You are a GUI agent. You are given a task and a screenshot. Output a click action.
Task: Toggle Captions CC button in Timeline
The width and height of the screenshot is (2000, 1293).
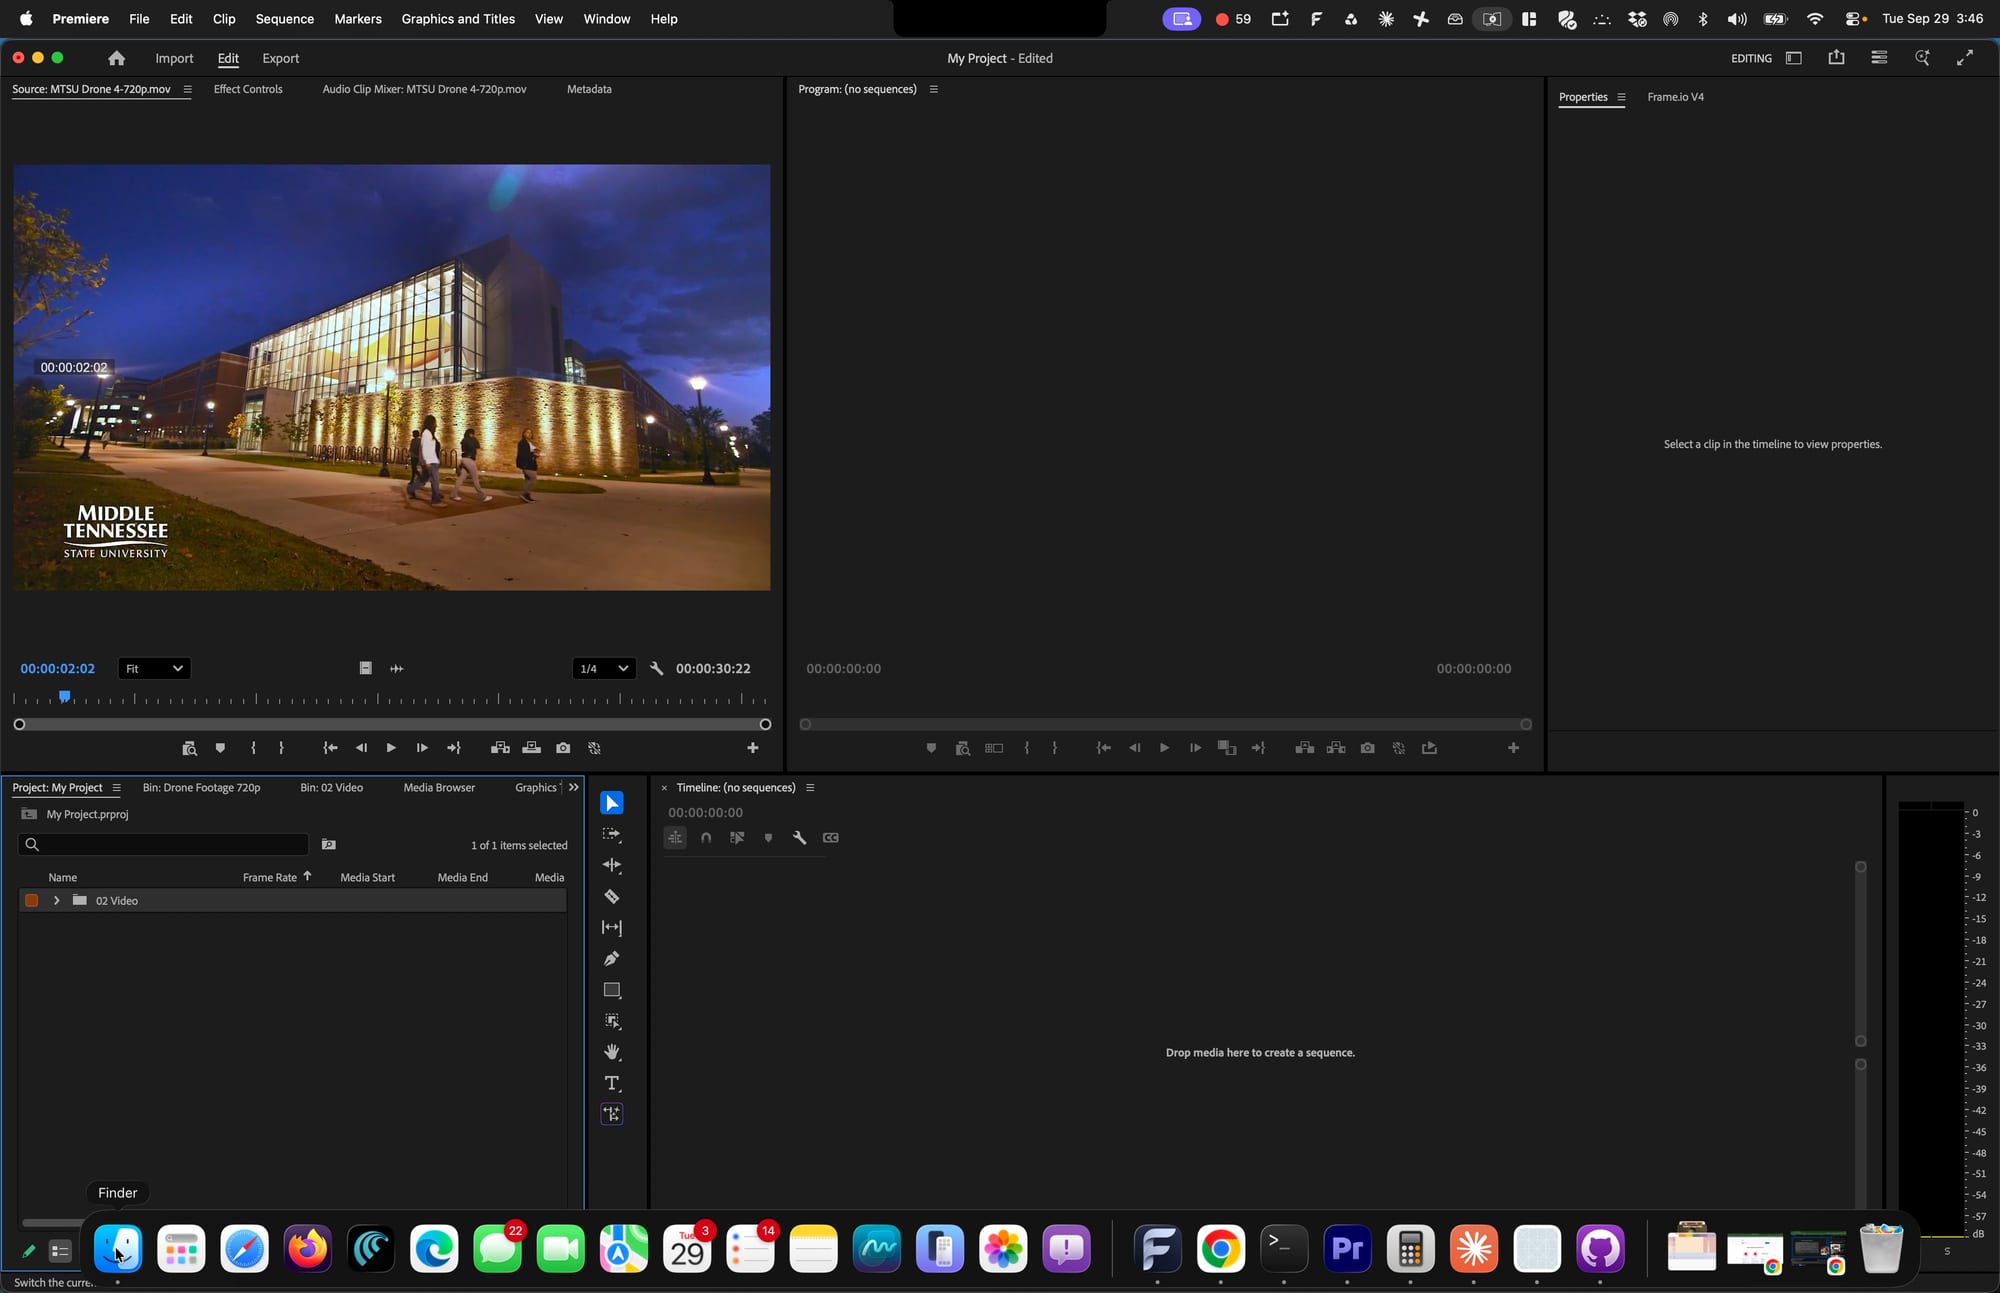830,838
